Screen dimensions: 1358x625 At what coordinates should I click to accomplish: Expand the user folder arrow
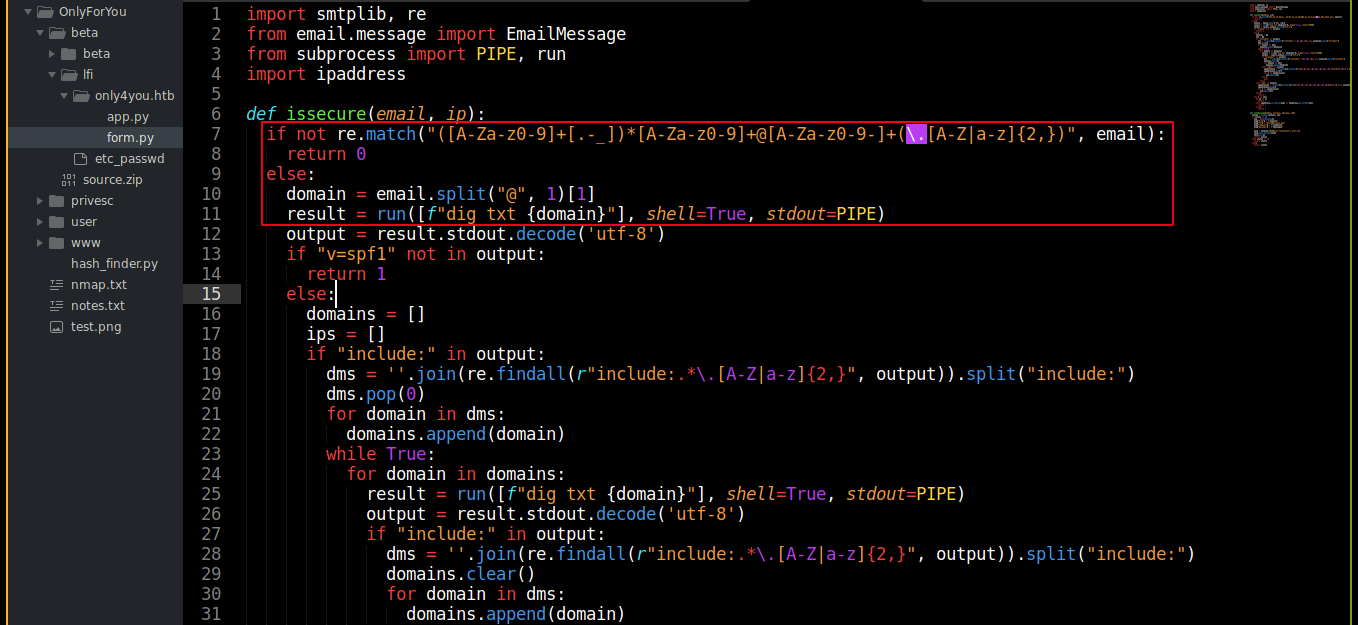coord(40,222)
